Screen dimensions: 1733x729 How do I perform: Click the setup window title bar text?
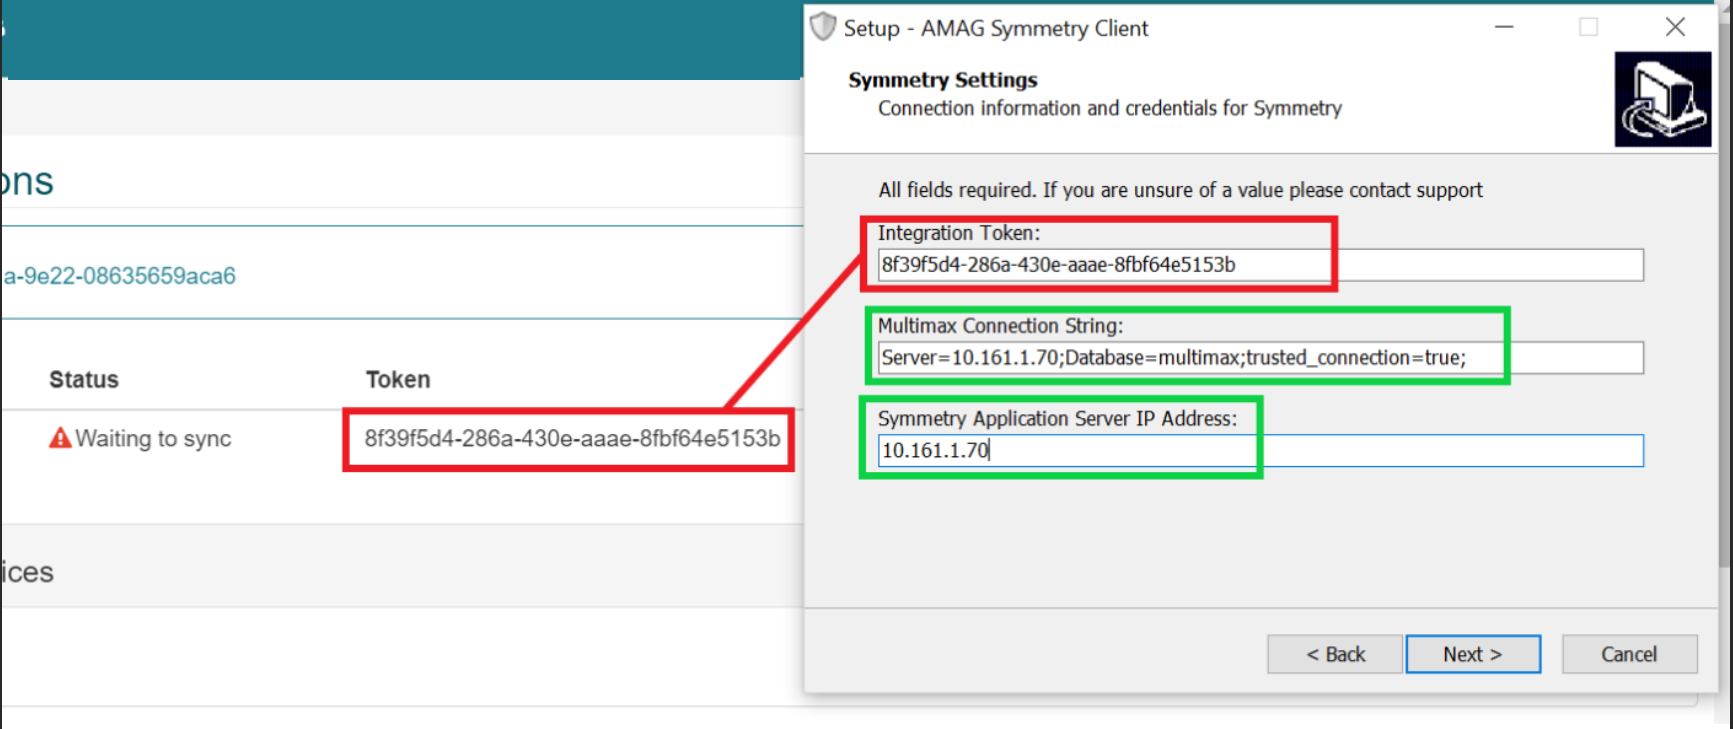tap(995, 28)
